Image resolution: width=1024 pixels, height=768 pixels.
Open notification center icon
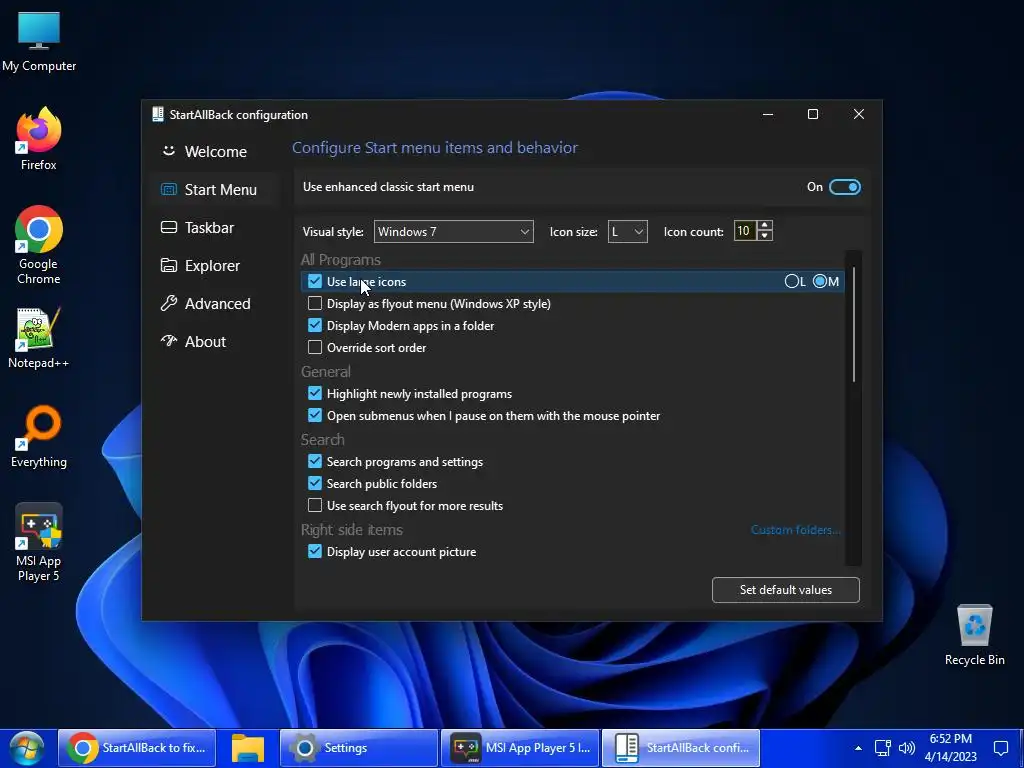click(x=1000, y=748)
